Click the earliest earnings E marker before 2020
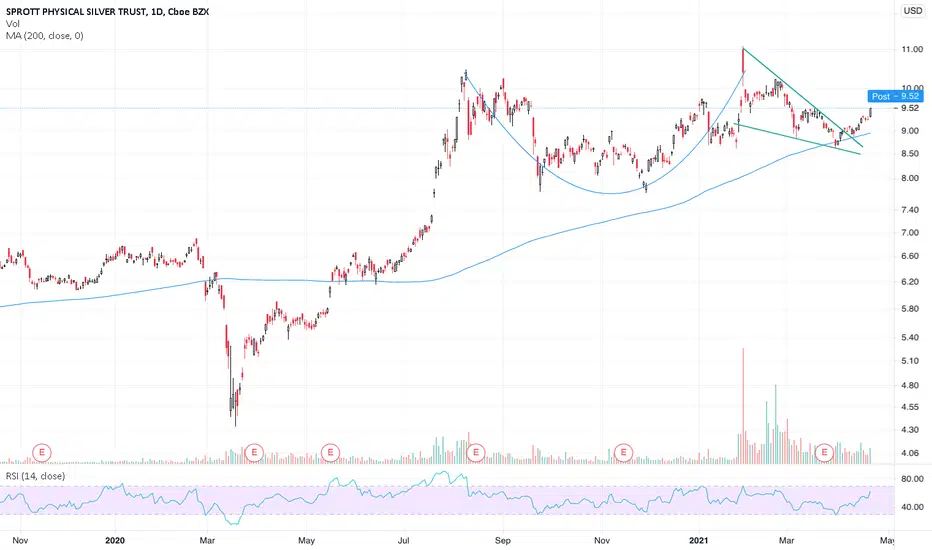This screenshot has width=932, height=550. (42, 452)
